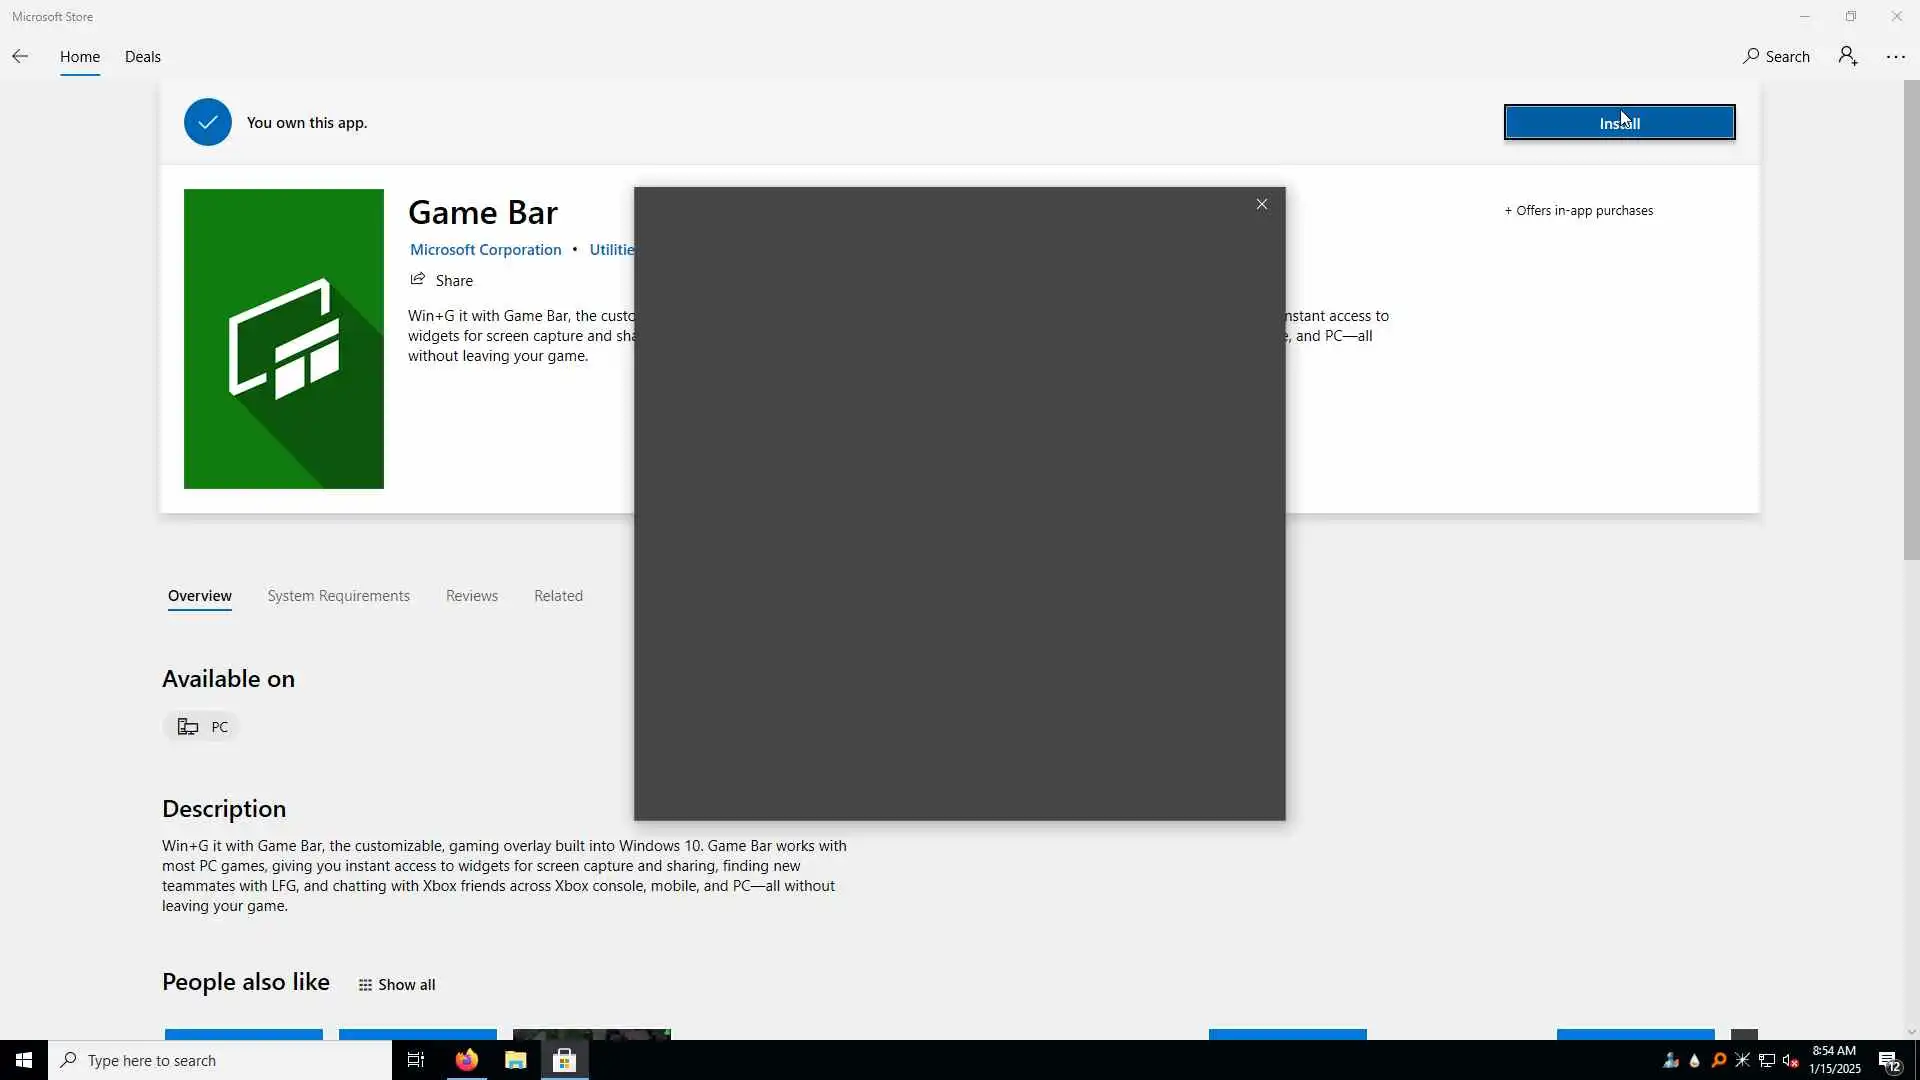Click the Share icon under Game Bar
This screenshot has width=1920, height=1080.
click(418, 280)
